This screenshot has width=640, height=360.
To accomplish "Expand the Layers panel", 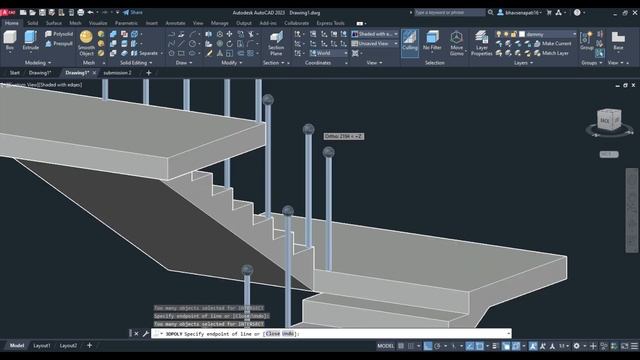I will coord(523,63).
